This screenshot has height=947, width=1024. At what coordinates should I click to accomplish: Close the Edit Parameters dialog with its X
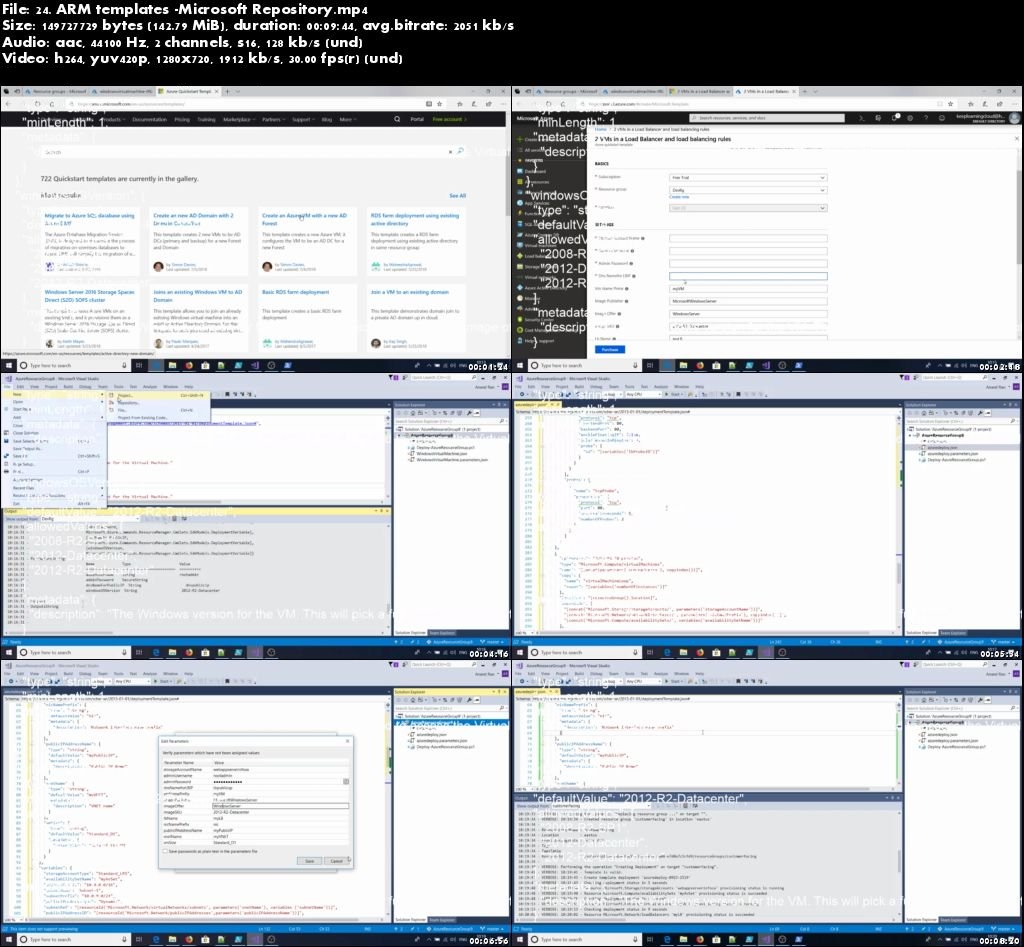pos(347,741)
